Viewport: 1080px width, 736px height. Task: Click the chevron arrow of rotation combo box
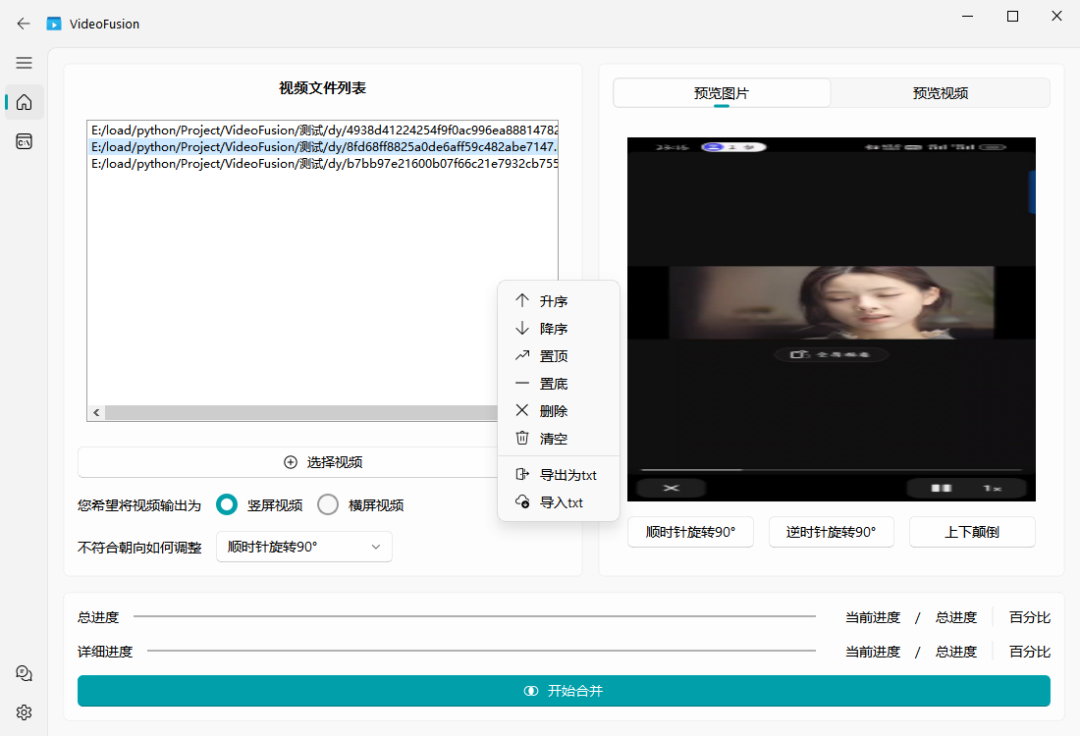[x=376, y=547]
